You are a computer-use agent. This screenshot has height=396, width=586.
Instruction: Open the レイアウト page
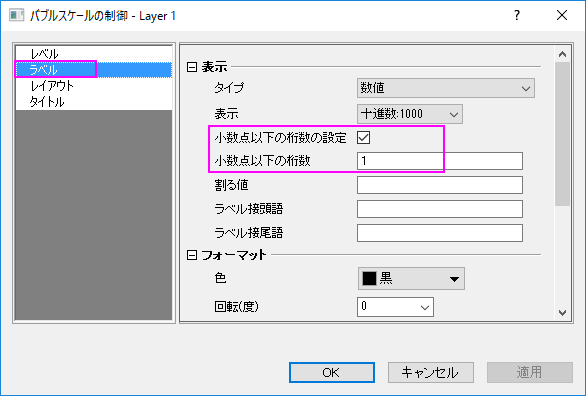93,86
